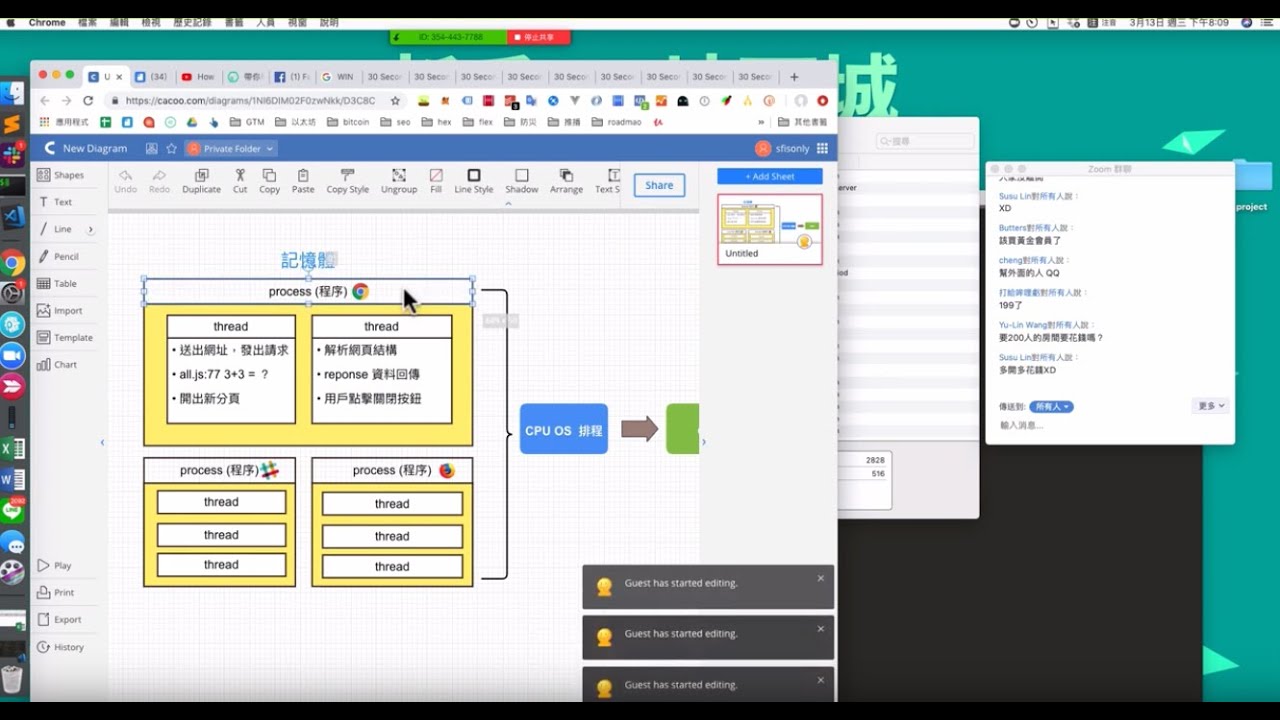
Task: Click the Share button
Action: pyautogui.click(x=659, y=185)
